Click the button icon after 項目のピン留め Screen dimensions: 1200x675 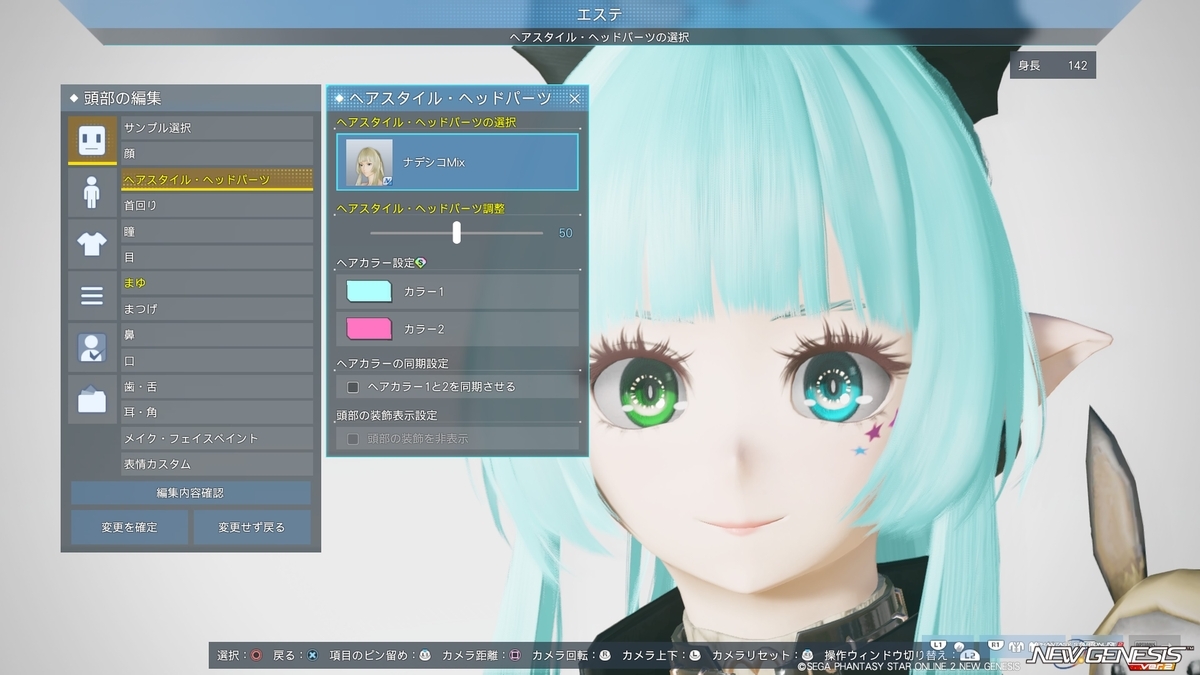(424, 655)
